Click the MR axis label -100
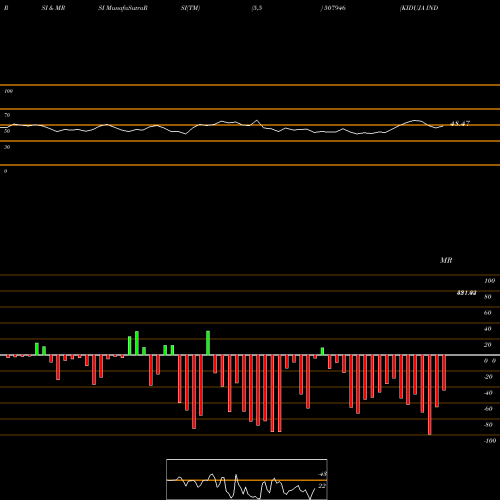The height and width of the screenshot is (500, 500). click(x=490, y=441)
